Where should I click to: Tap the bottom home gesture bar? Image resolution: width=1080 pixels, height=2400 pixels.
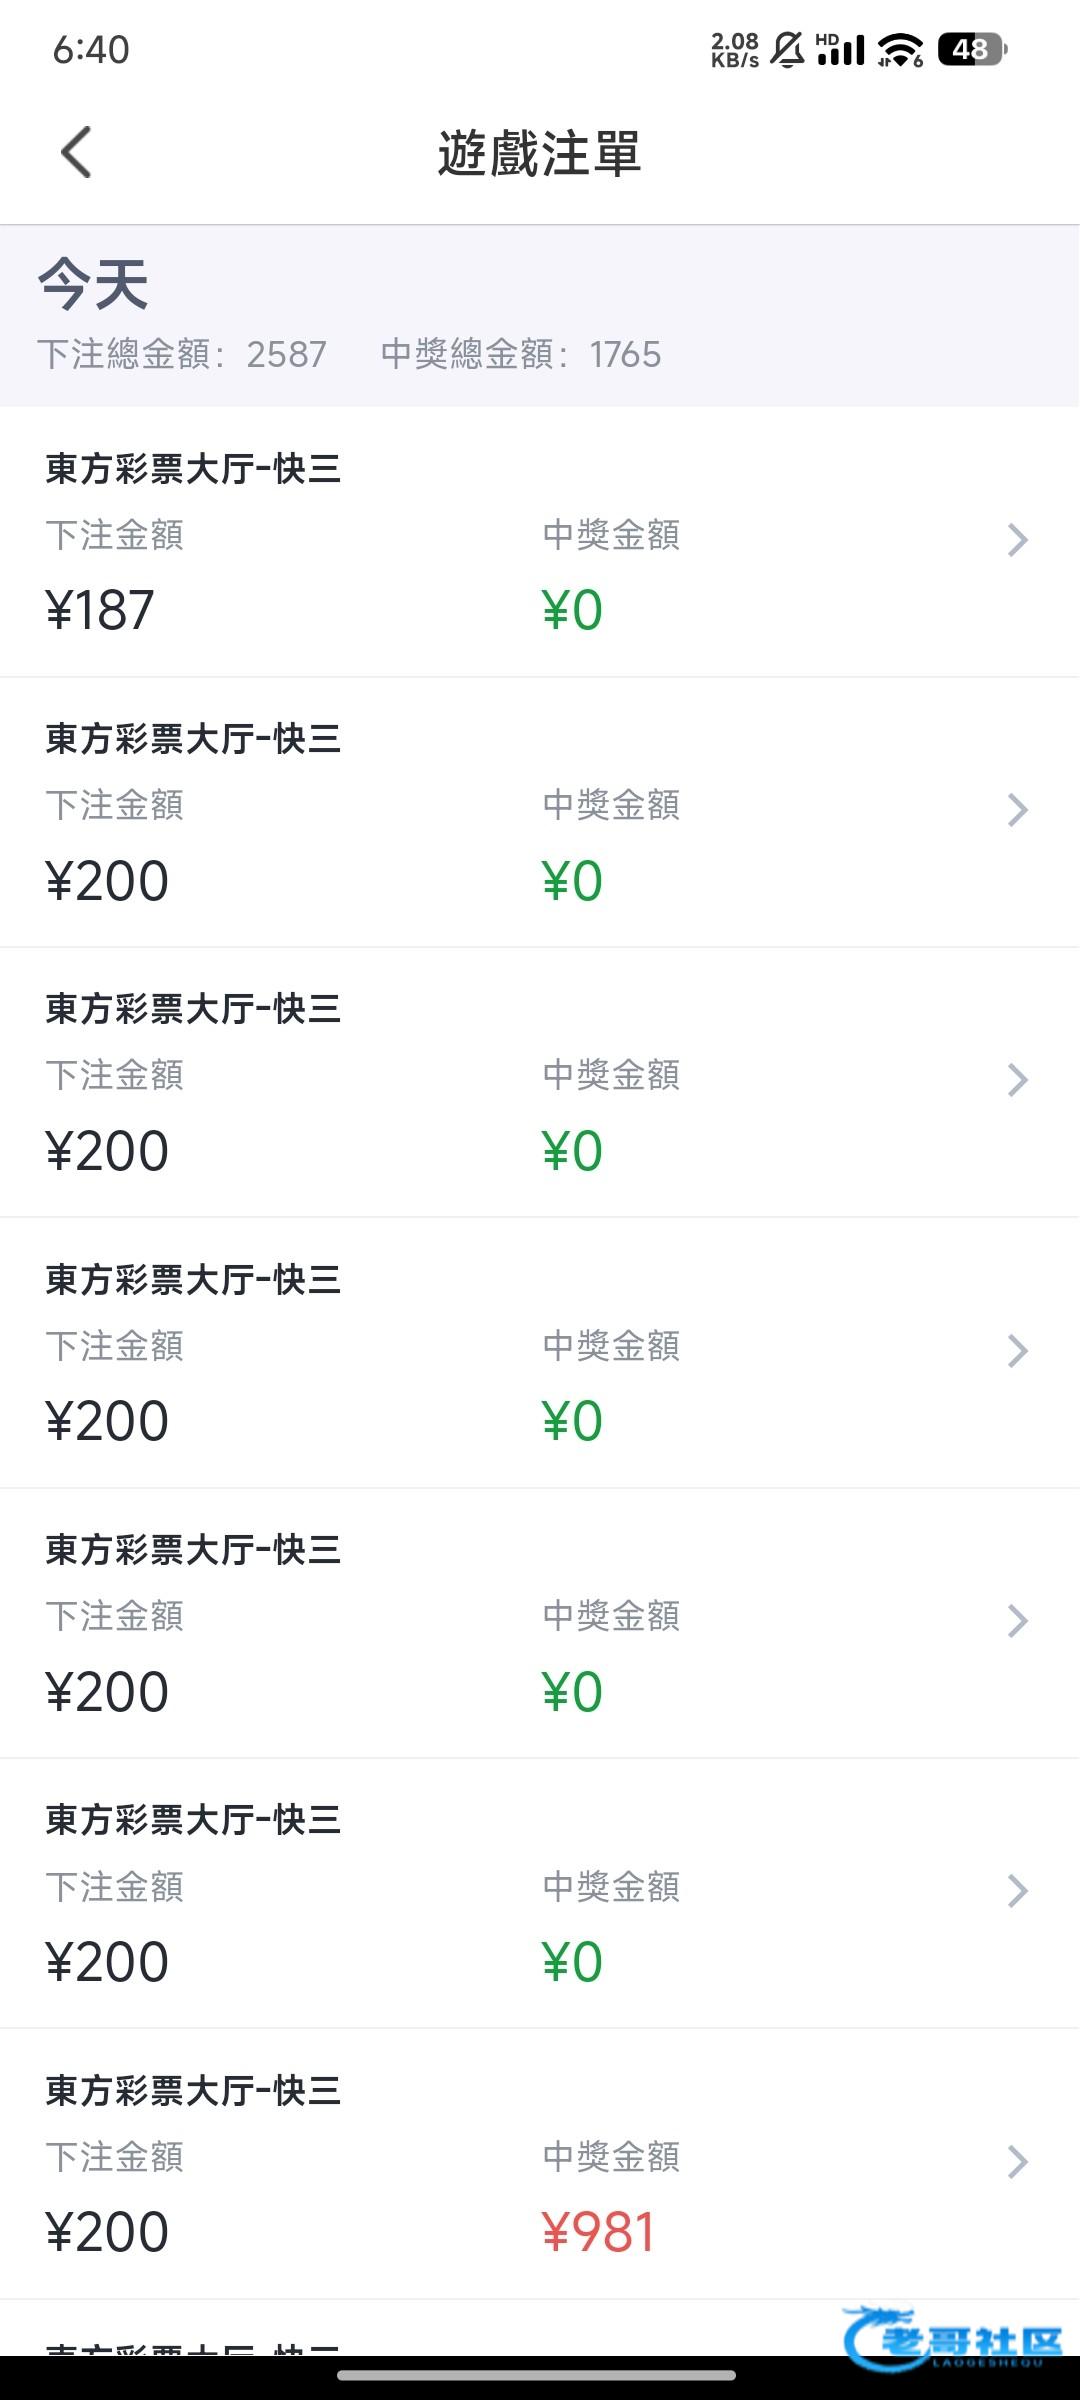[537, 2375]
